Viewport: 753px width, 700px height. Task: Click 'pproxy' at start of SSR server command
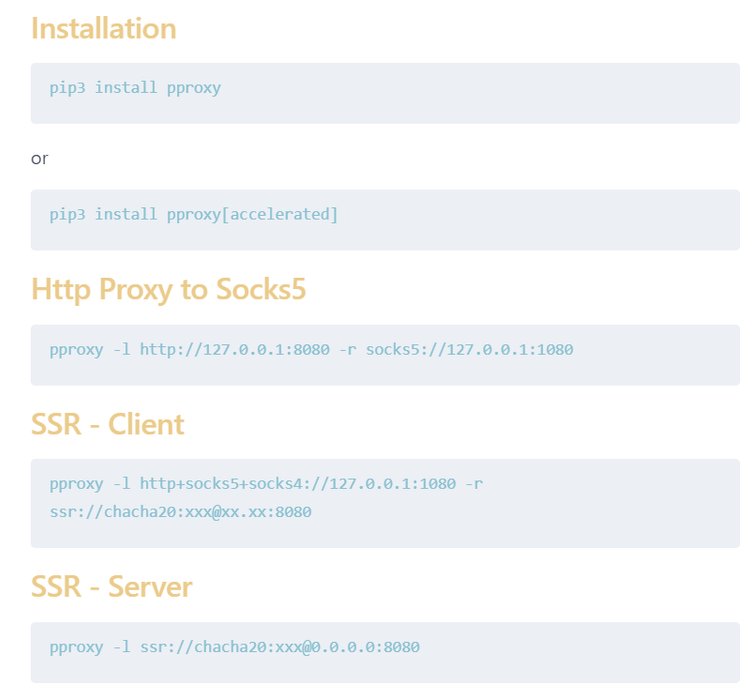(76, 647)
